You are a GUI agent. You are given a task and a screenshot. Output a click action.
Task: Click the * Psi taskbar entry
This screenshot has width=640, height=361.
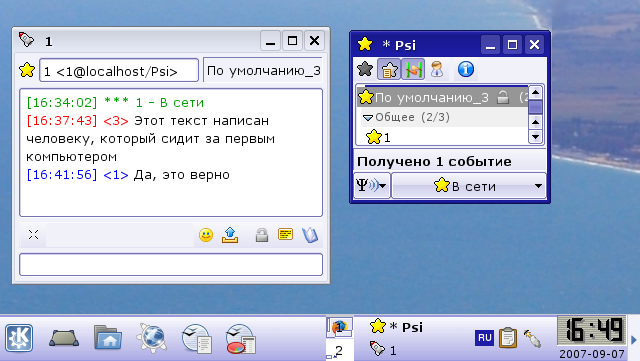tap(396, 327)
